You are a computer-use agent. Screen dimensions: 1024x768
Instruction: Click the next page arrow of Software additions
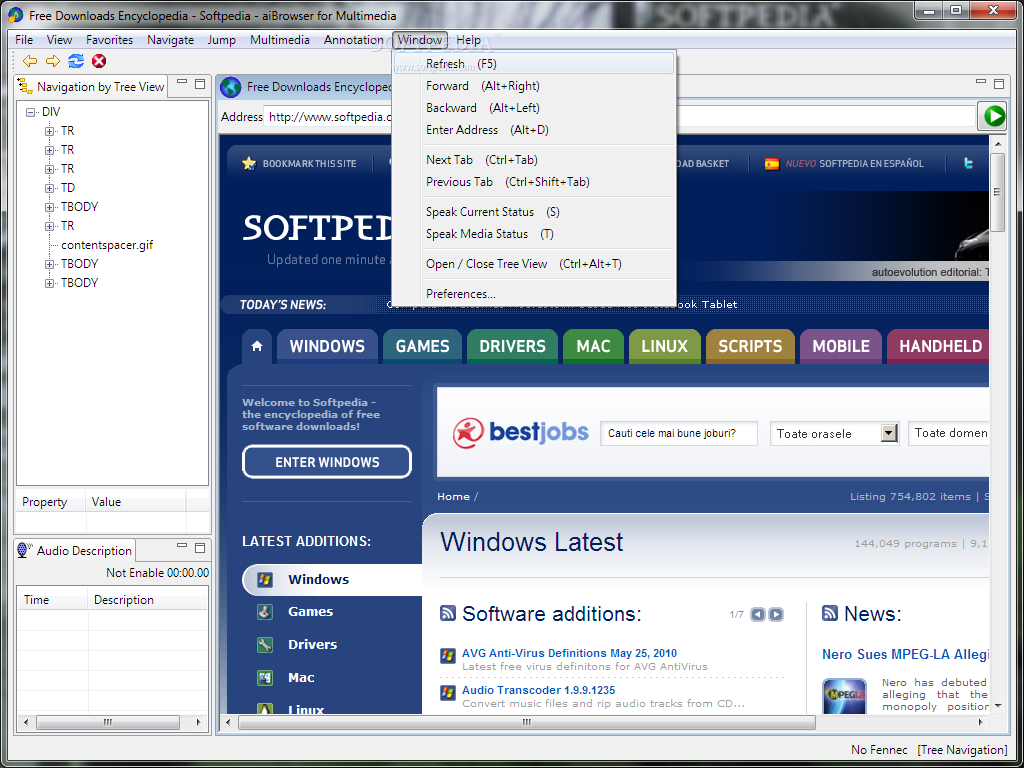(x=776, y=614)
